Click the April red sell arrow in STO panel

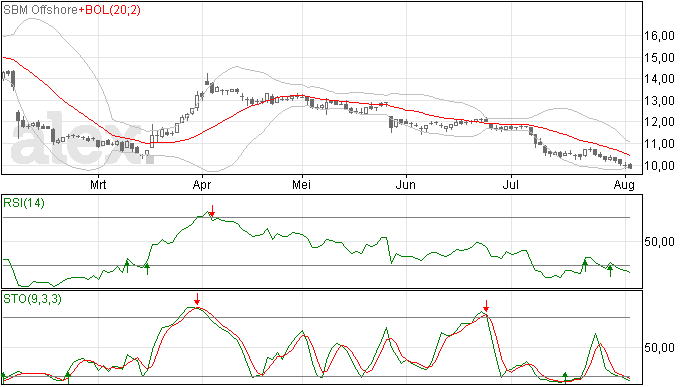pos(197,299)
